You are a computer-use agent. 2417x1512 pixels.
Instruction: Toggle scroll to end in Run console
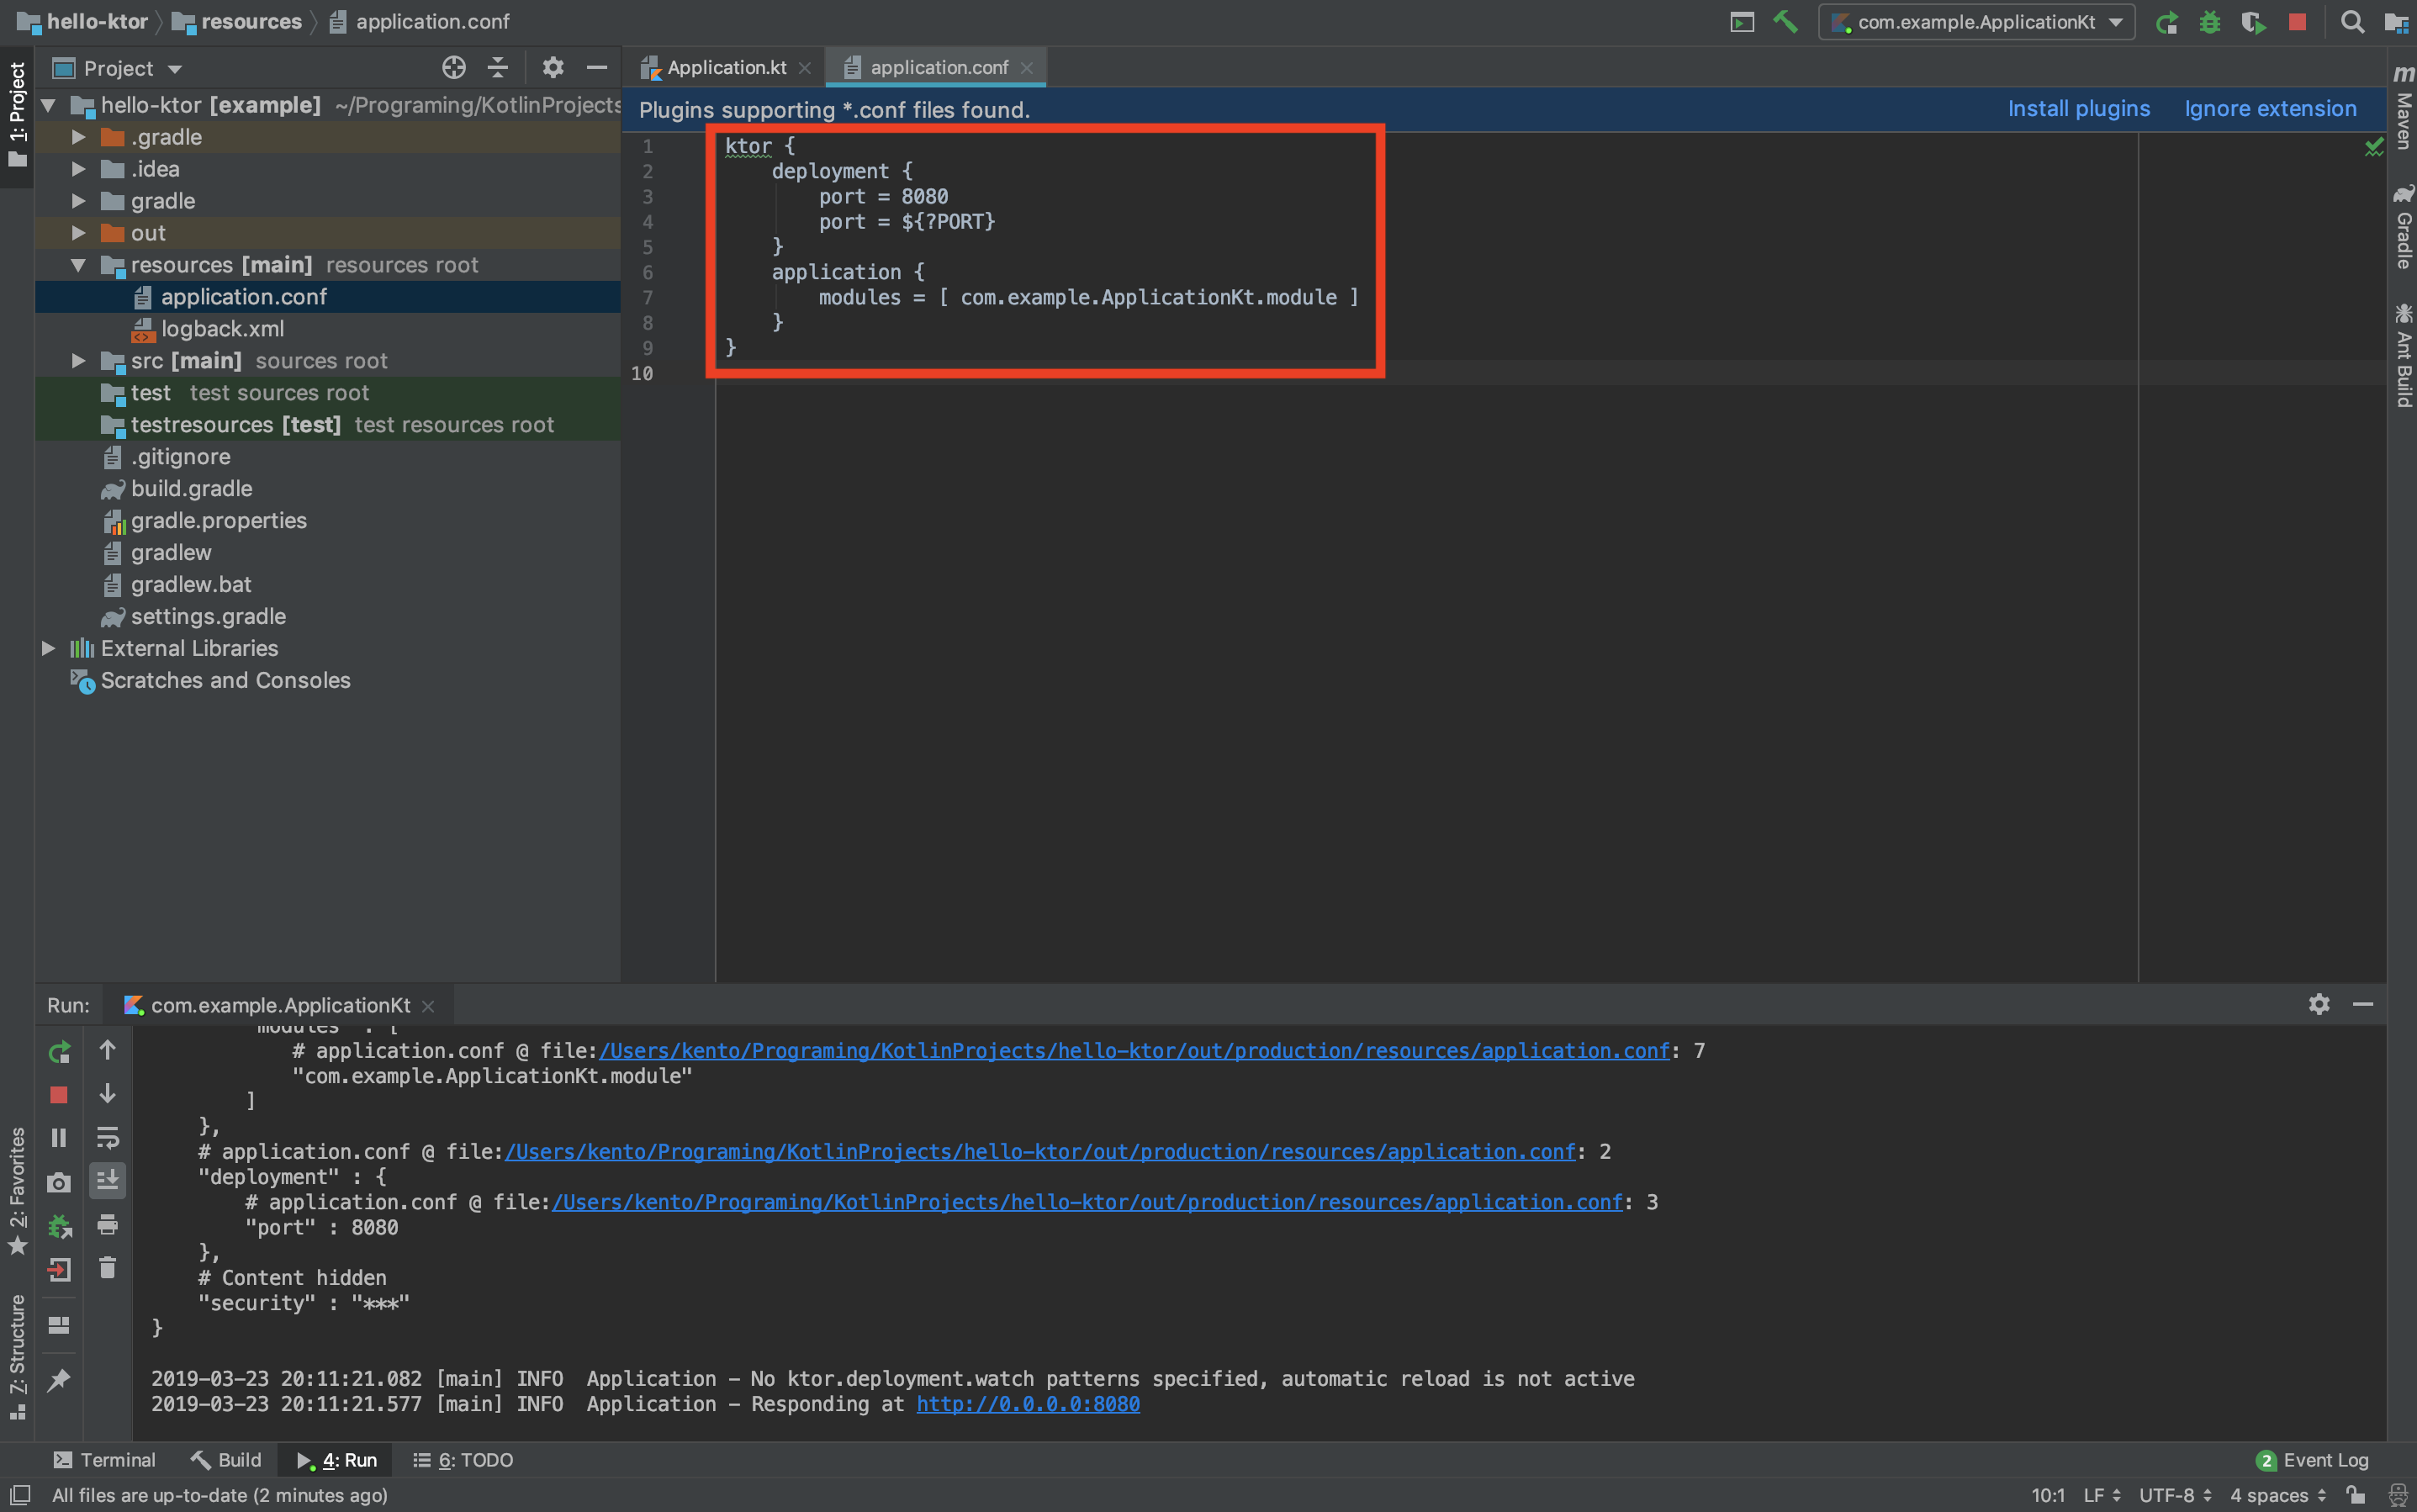coord(108,1181)
